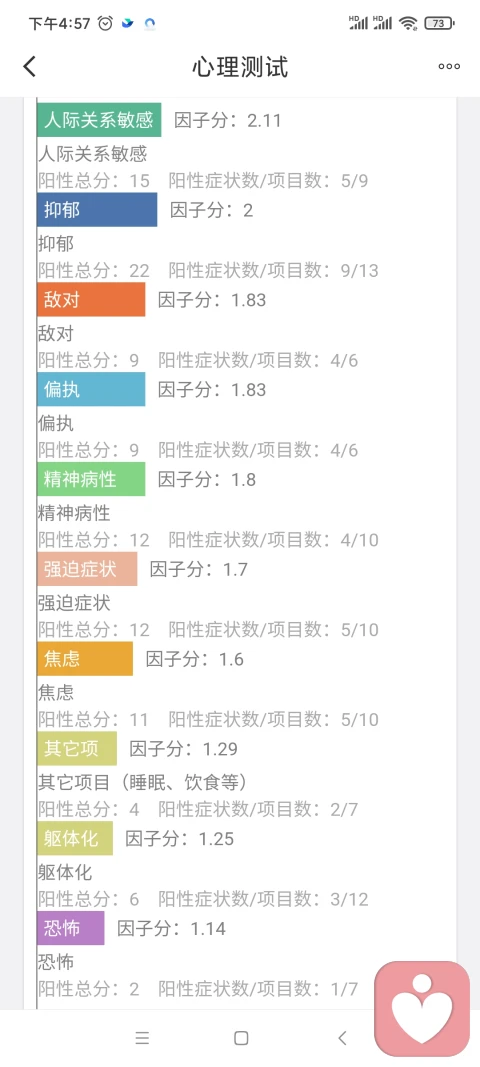This screenshot has width=480, height=1067.
Task: Tap the back arrow in header
Action: pyautogui.click(x=29, y=66)
